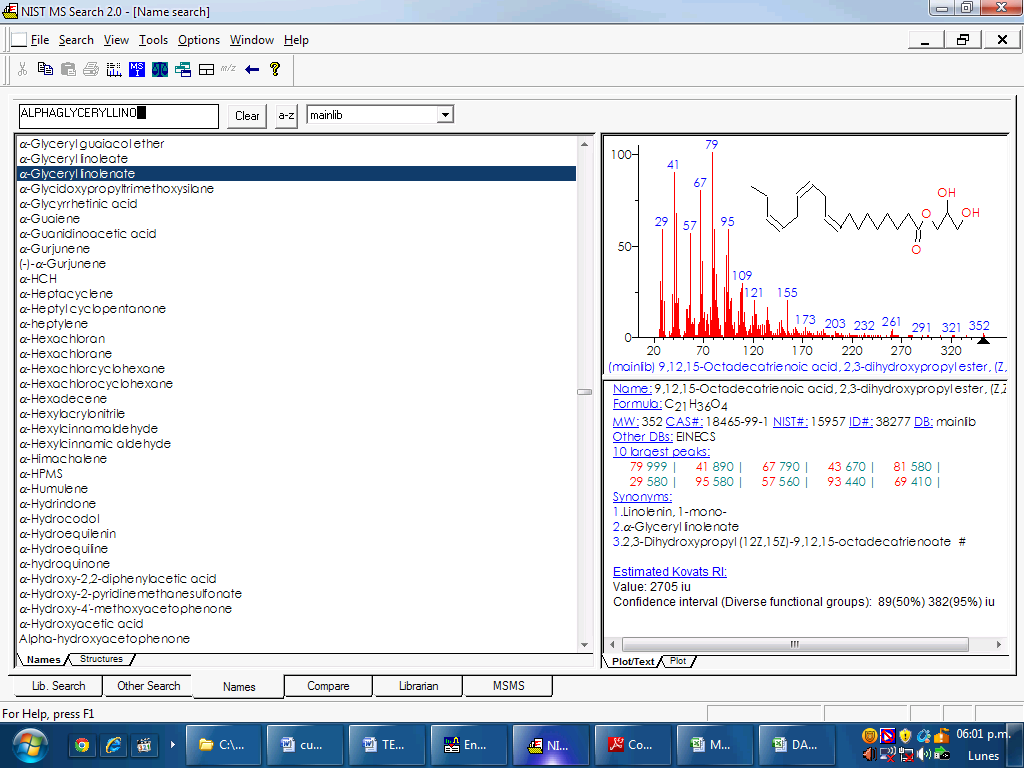Click the Estimated Kovats RI link

point(669,571)
